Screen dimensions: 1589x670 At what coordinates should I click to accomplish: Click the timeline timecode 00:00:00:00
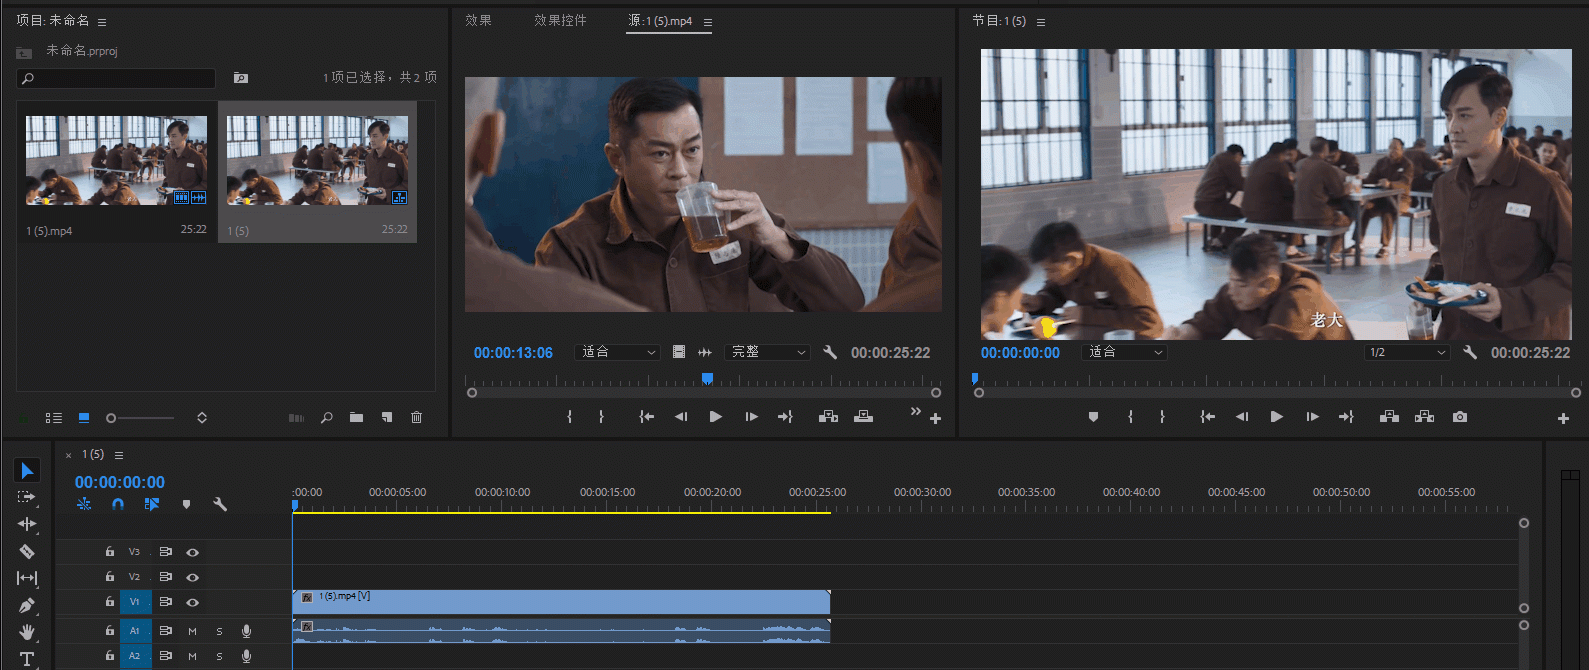(x=120, y=482)
